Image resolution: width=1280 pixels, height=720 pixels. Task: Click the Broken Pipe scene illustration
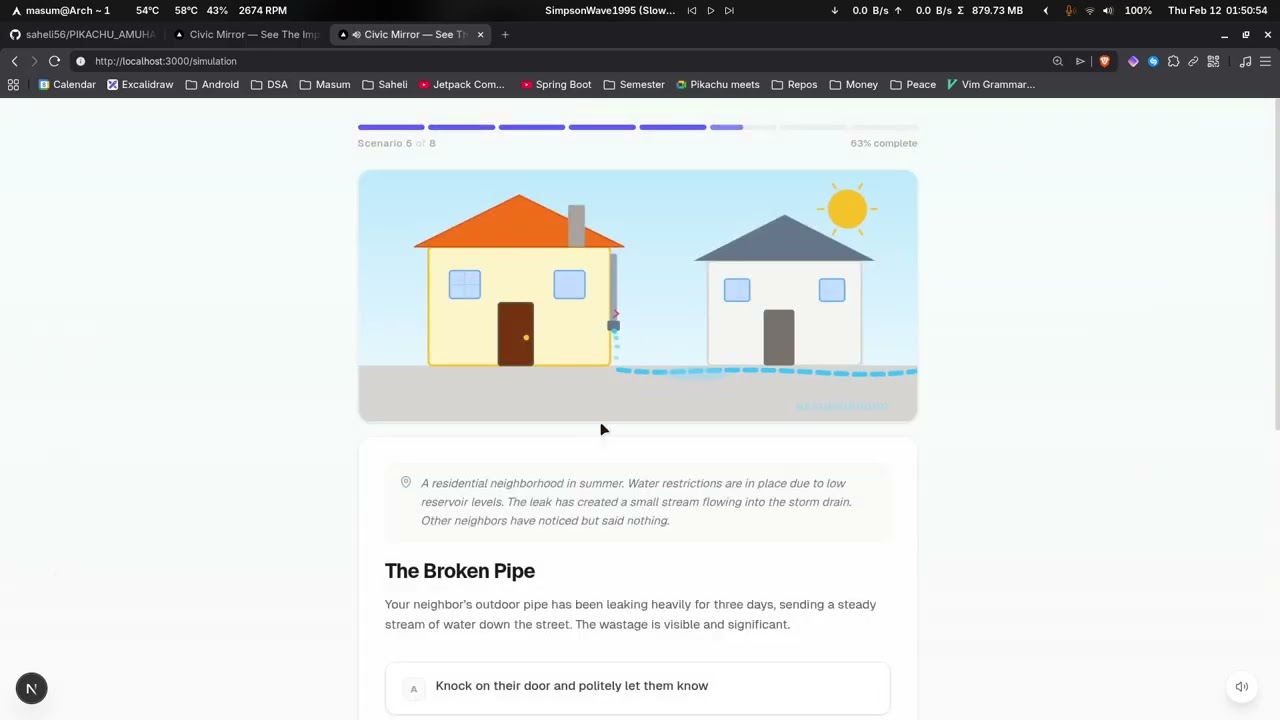pyautogui.click(x=637, y=296)
